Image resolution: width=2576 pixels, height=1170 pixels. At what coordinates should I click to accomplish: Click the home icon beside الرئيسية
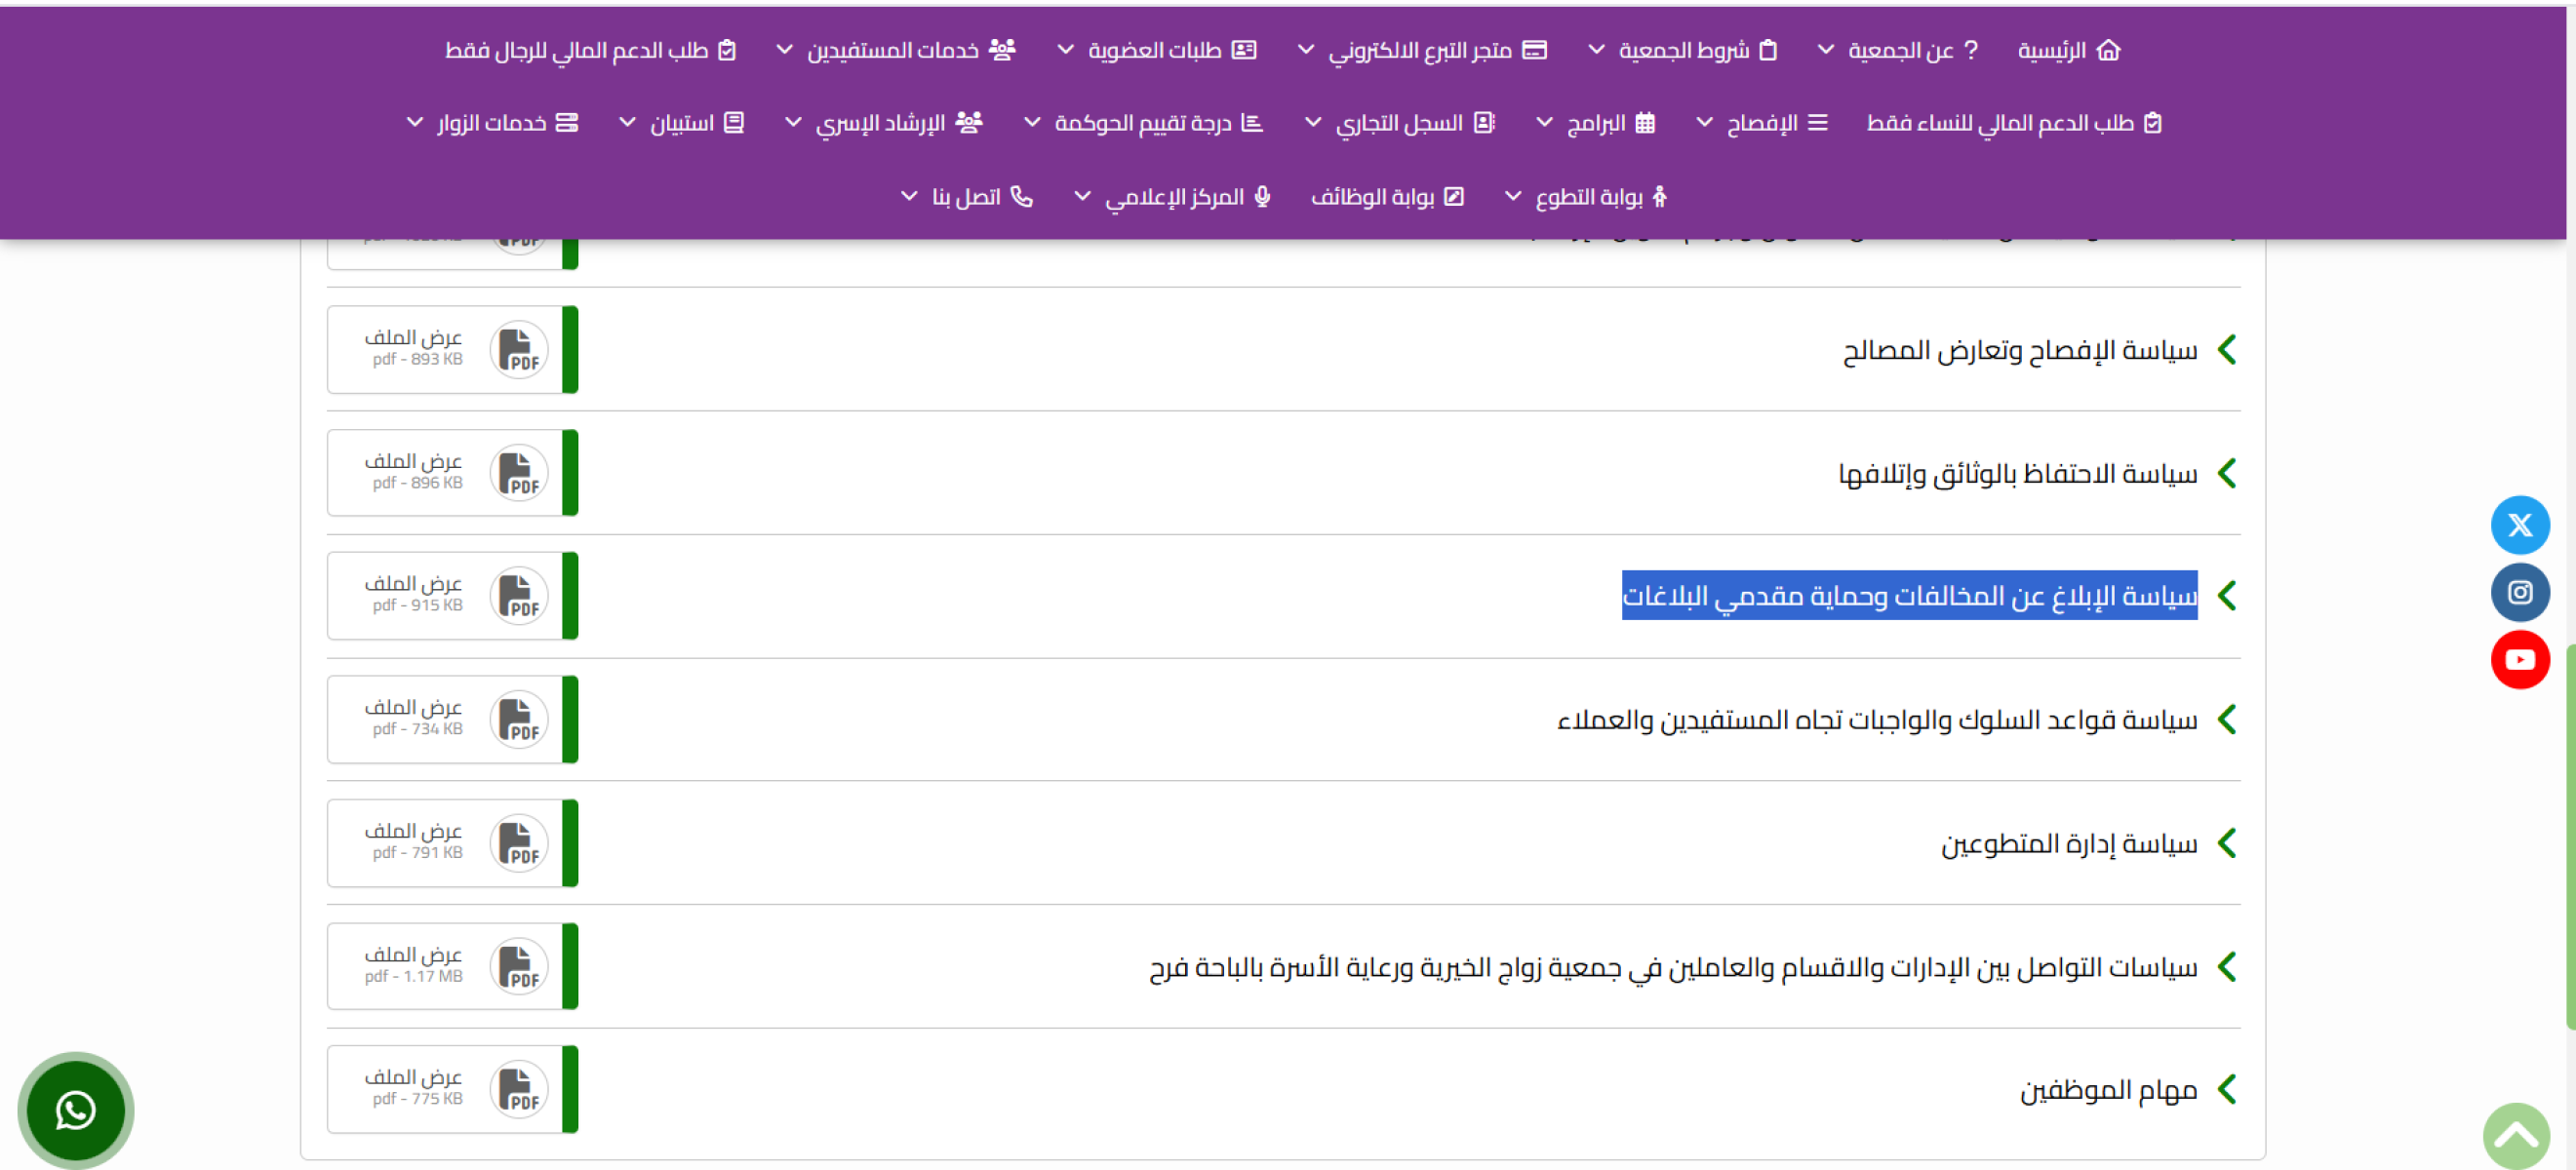tap(2108, 49)
